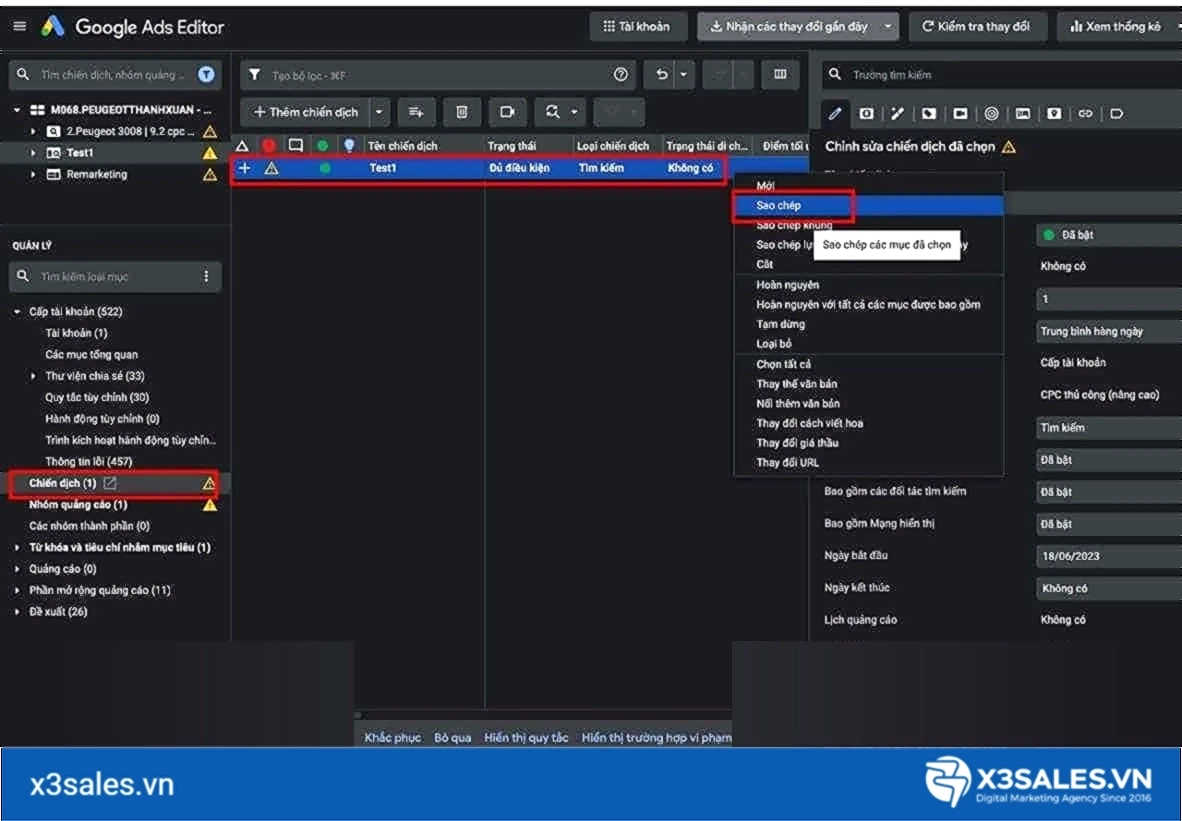Click the green status column header dot

point(322,146)
